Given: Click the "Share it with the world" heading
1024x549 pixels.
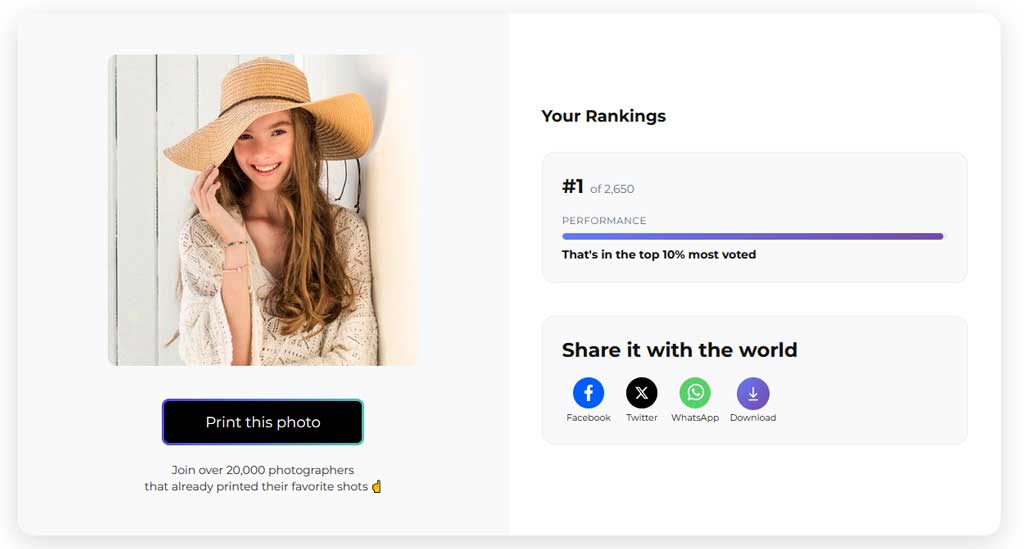Looking at the screenshot, I should pyautogui.click(x=679, y=350).
